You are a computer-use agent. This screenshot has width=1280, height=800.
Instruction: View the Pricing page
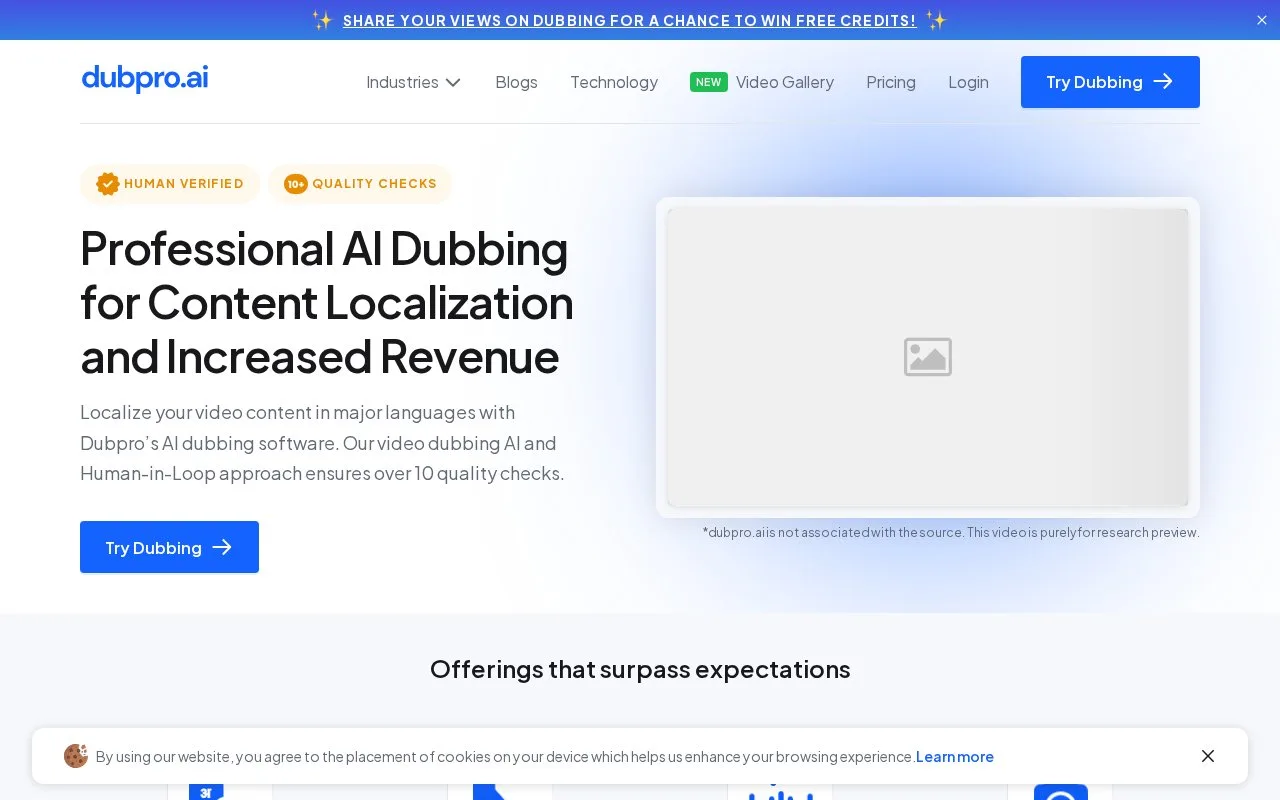click(891, 82)
